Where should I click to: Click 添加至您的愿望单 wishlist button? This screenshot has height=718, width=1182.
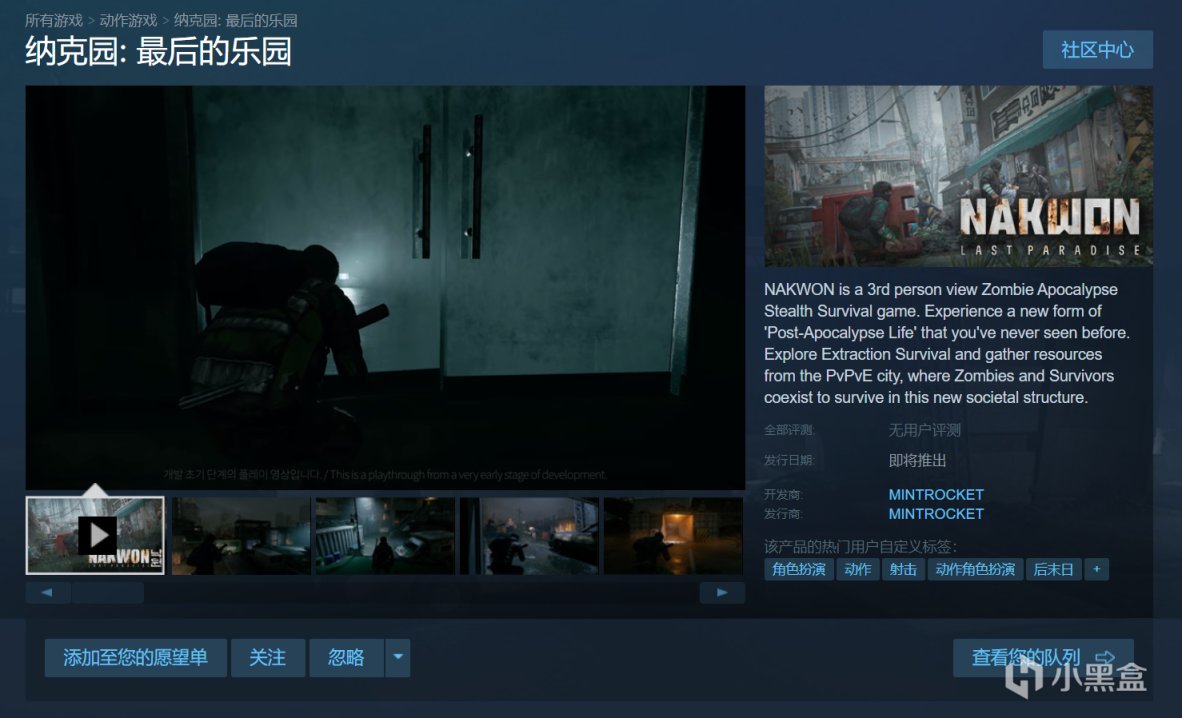coord(136,658)
